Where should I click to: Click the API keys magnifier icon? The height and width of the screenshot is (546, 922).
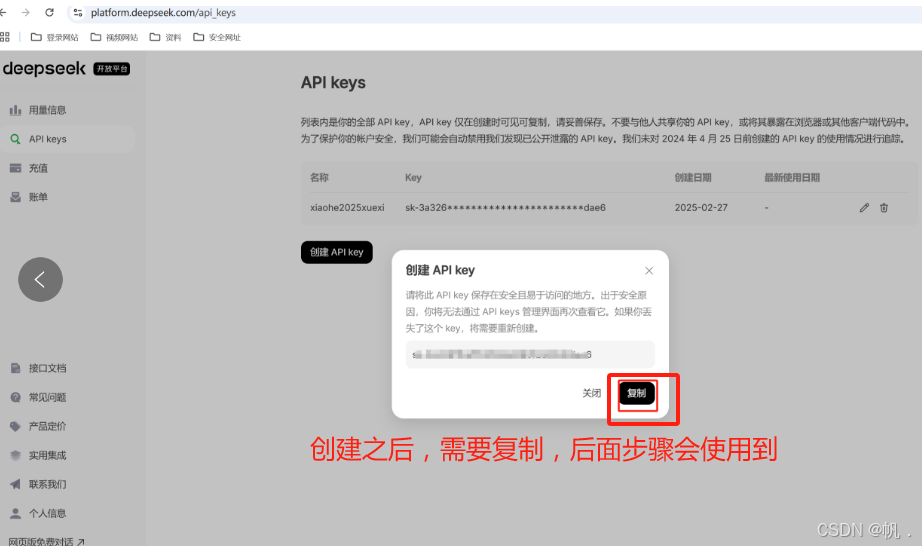point(15,139)
